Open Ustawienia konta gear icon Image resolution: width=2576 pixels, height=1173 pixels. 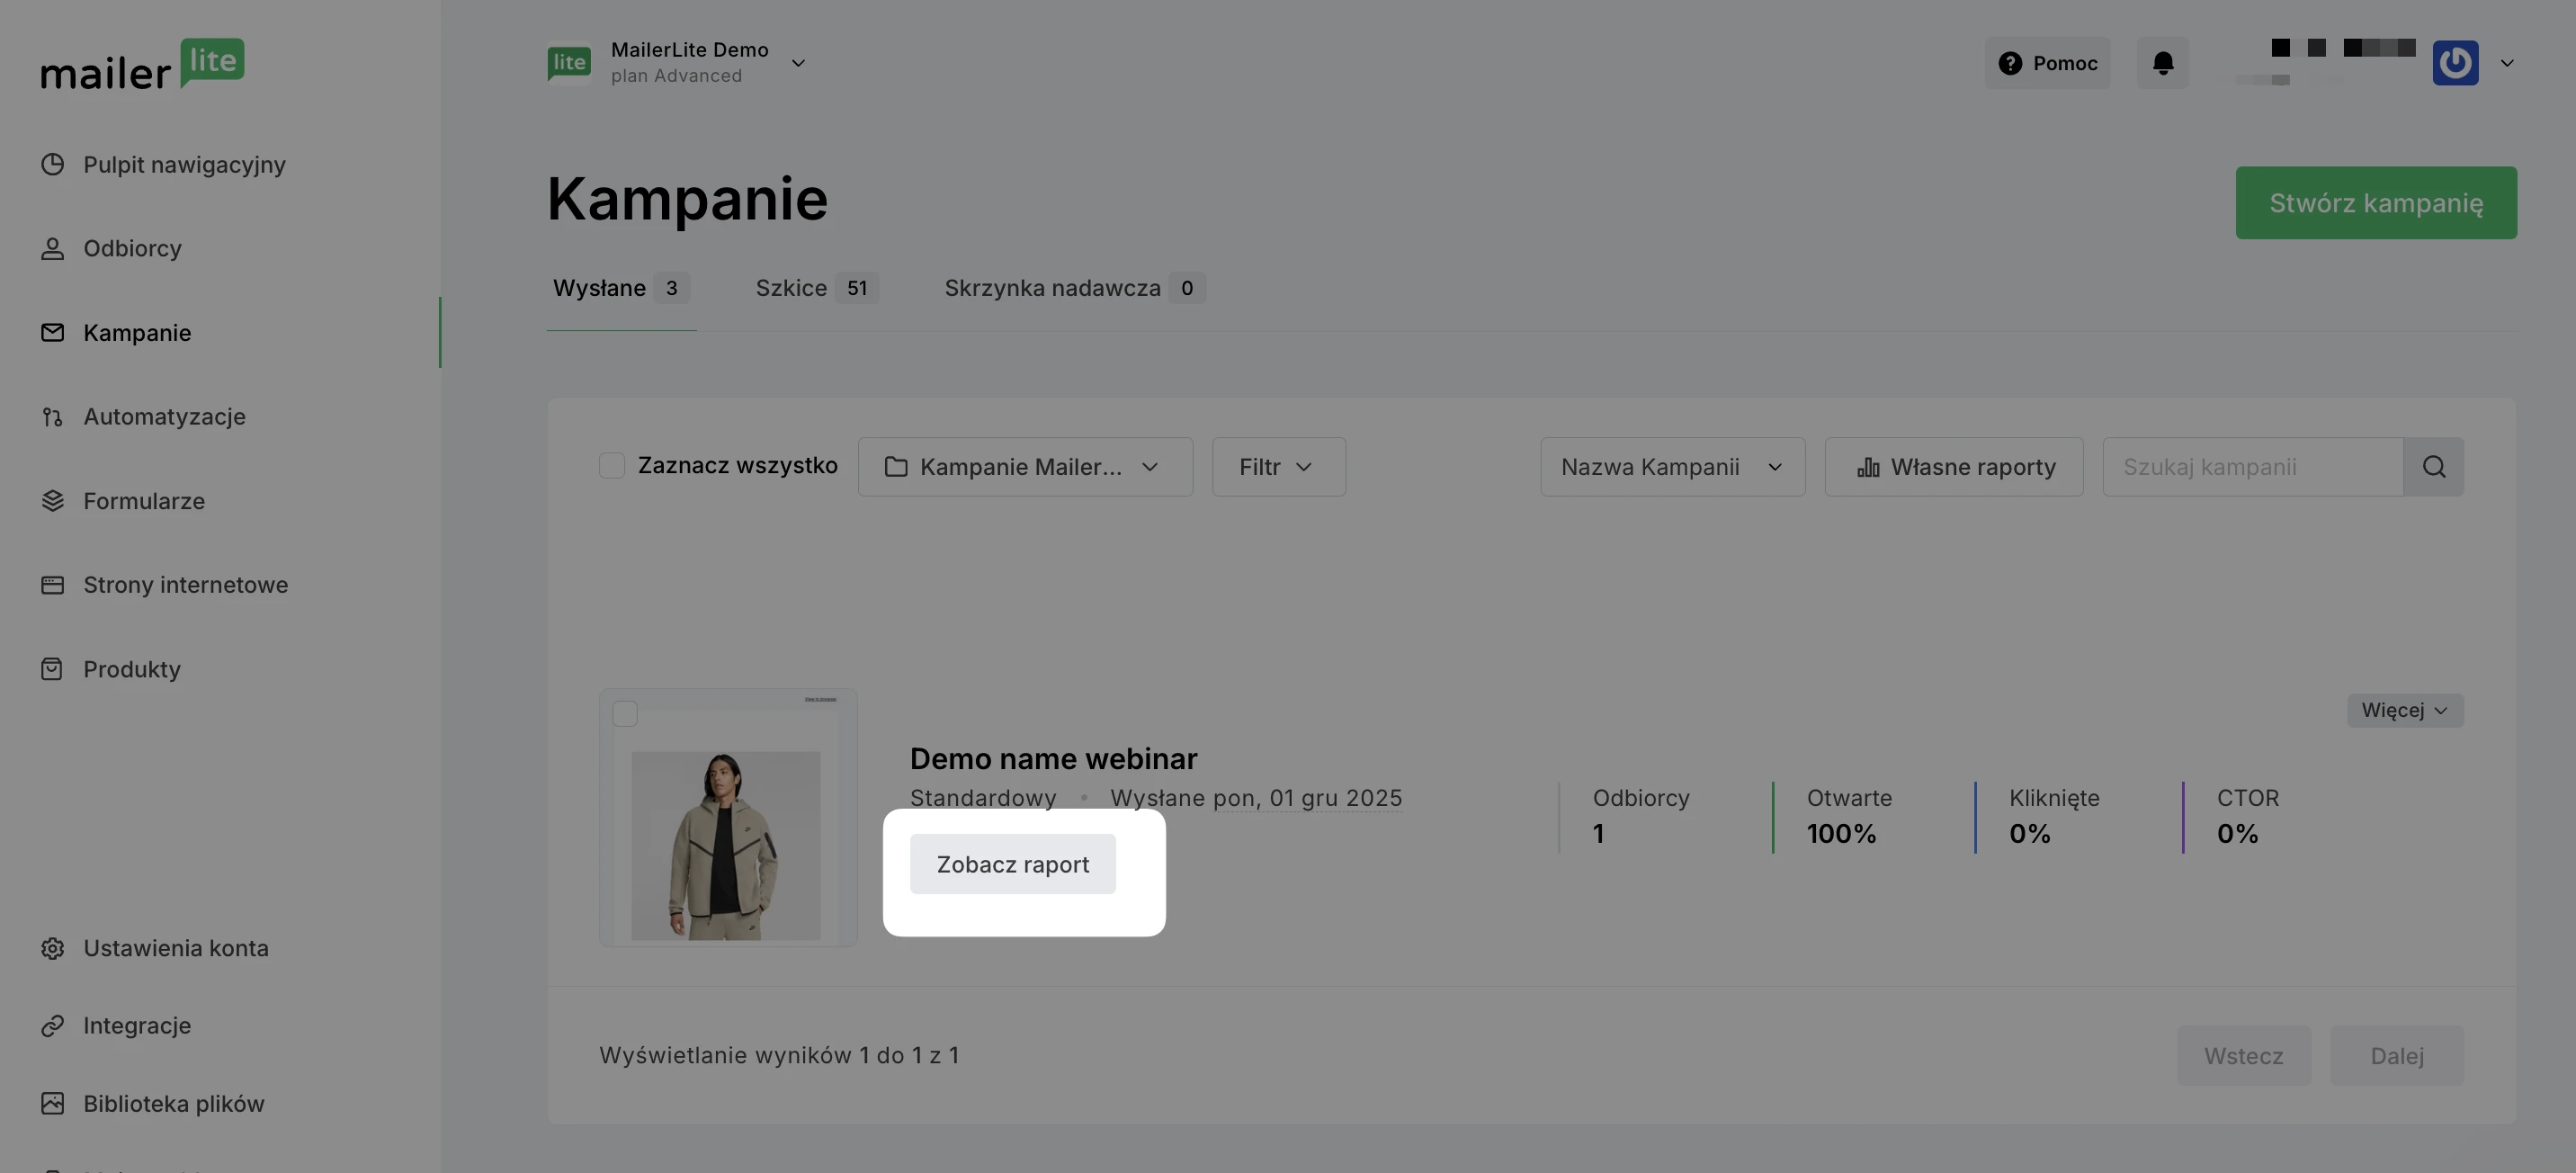pos(52,948)
